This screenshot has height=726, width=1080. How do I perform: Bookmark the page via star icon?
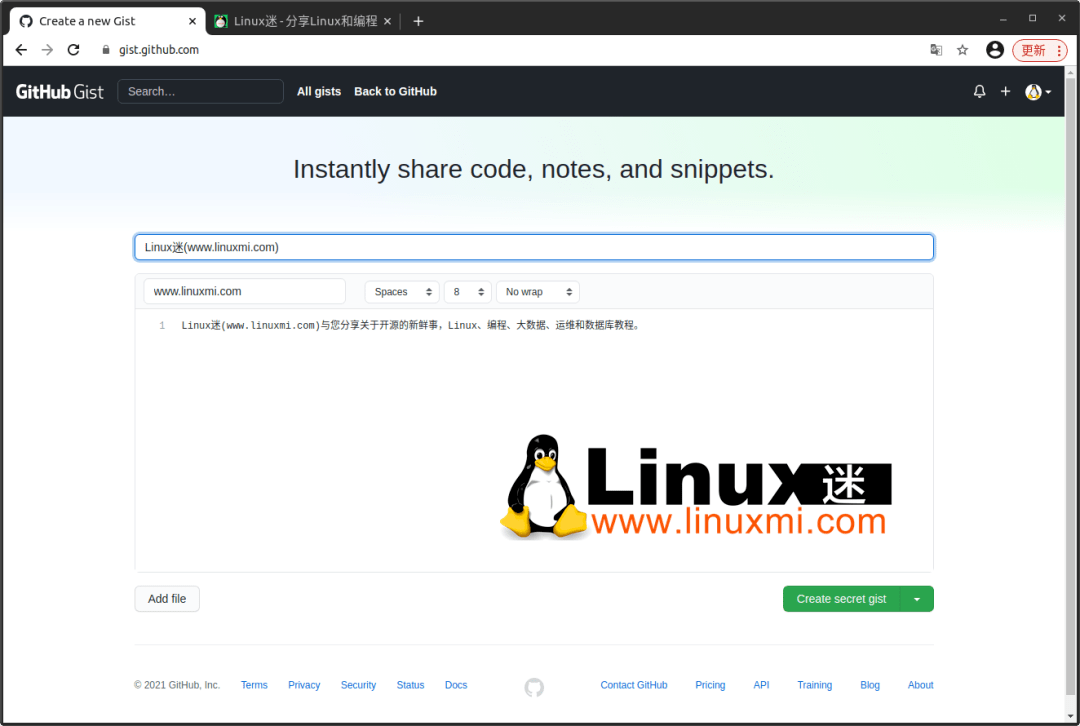coord(962,49)
